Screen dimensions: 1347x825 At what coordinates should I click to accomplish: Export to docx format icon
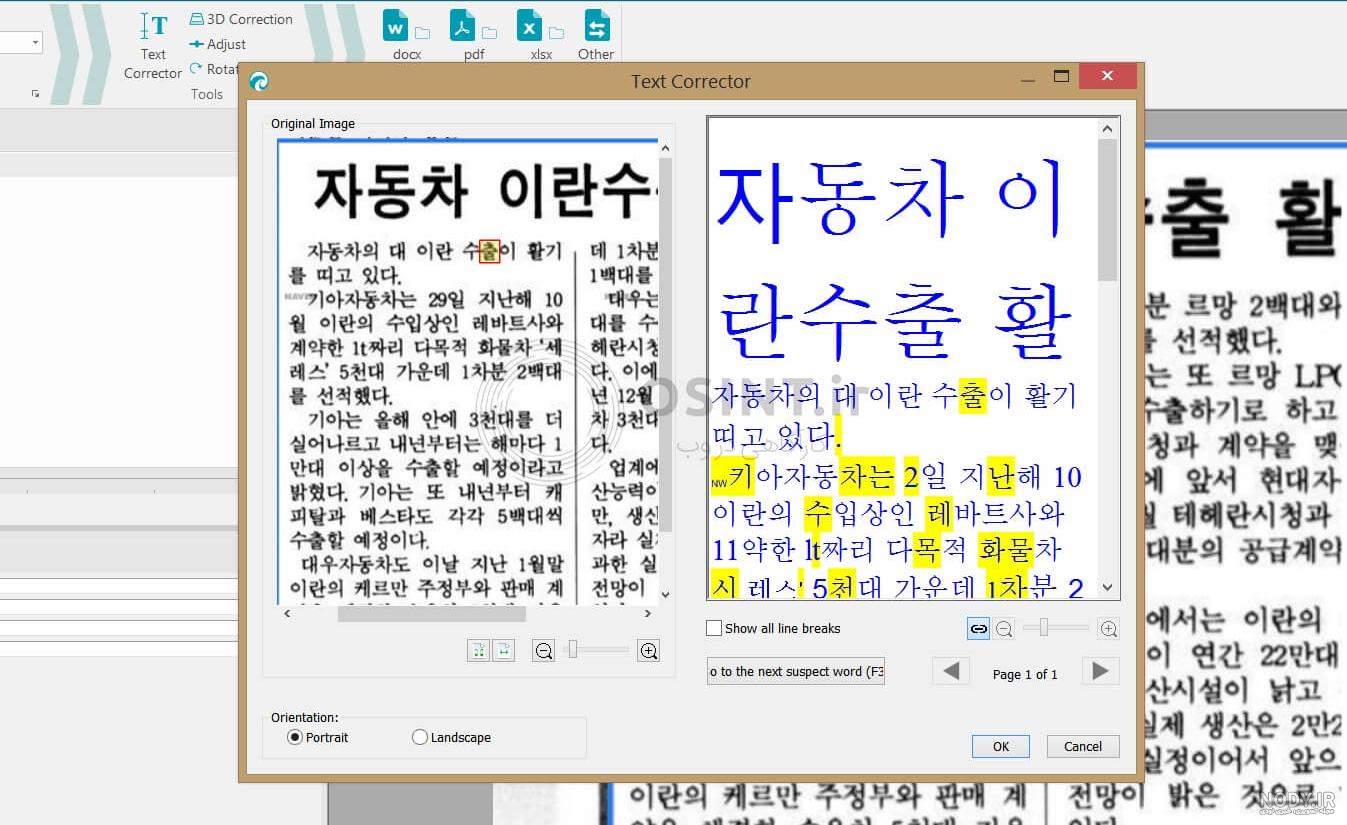point(397,27)
